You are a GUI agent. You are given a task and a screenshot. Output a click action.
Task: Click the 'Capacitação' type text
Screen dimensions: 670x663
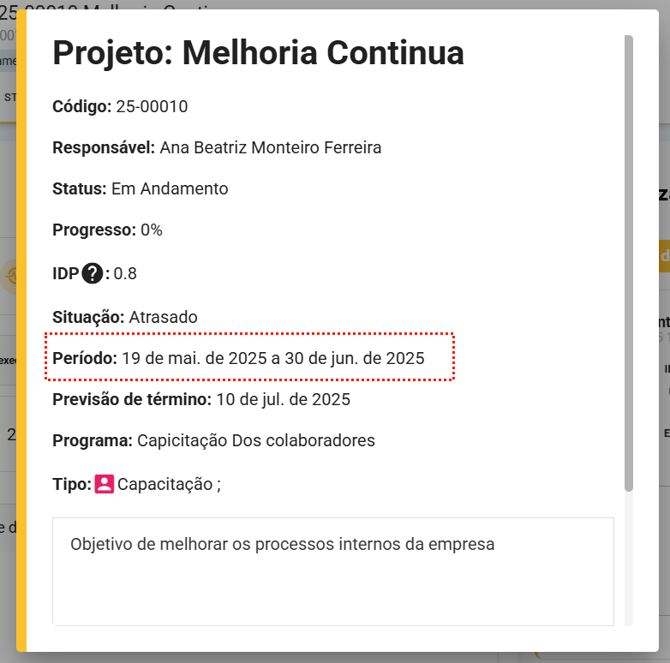tap(165, 484)
